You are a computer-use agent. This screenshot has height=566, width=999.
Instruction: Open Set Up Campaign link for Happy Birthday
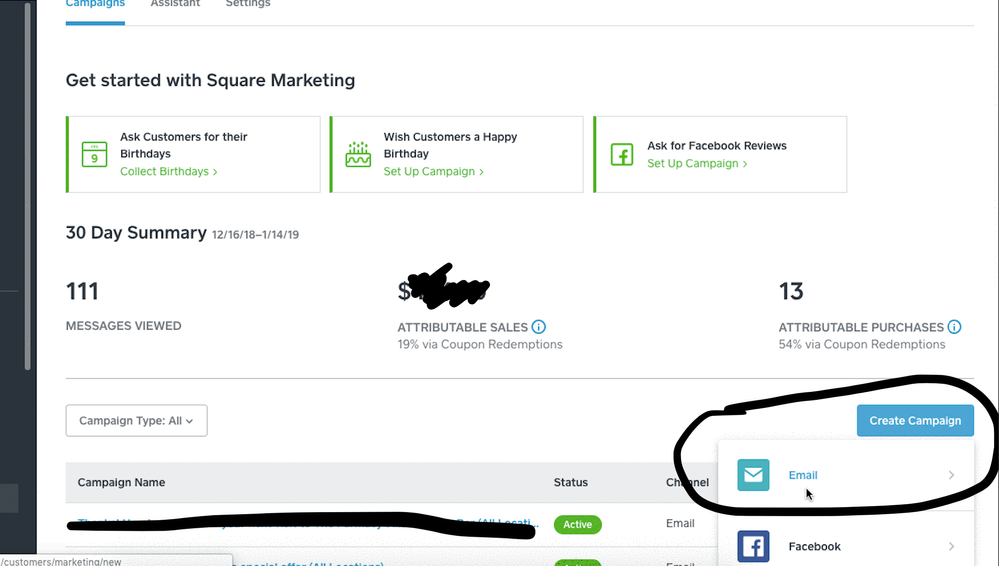433,172
